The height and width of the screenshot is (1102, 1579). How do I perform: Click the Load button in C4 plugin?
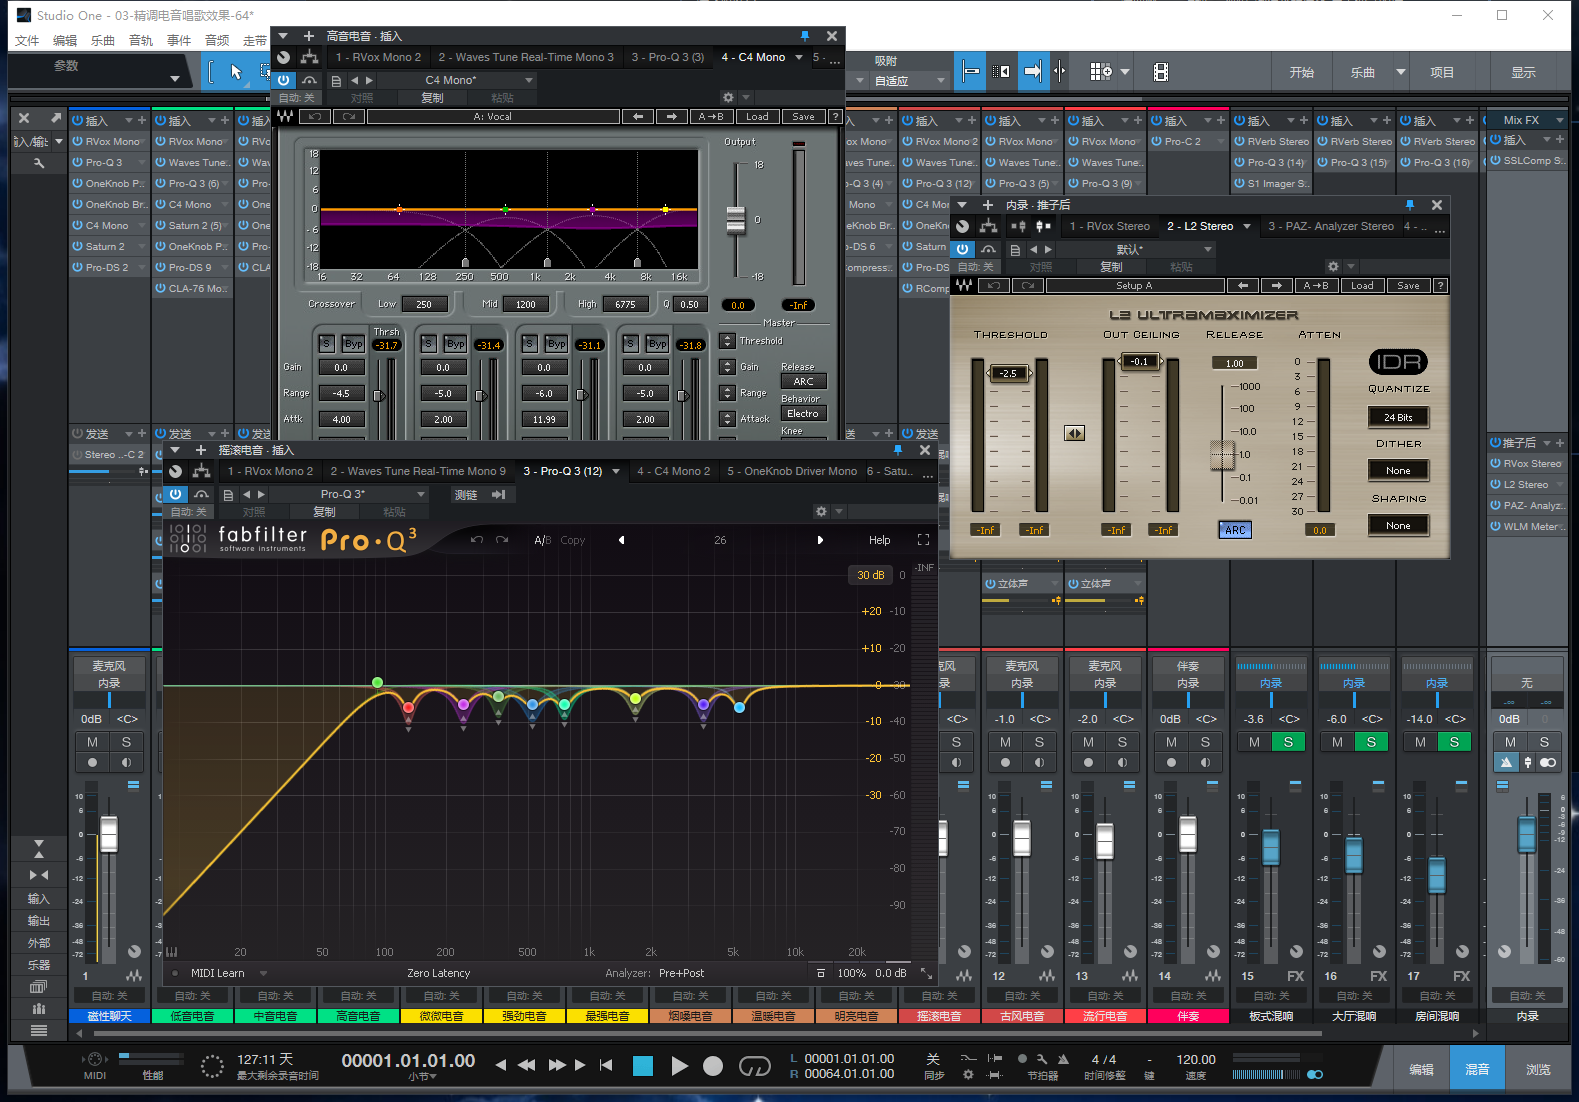(x=757, y=117)
